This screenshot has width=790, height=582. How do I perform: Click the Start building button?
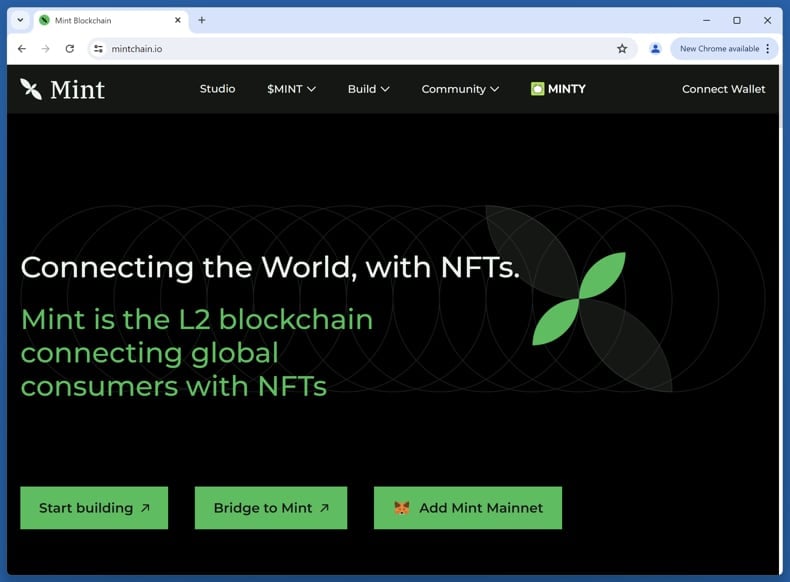click(94, 507)
